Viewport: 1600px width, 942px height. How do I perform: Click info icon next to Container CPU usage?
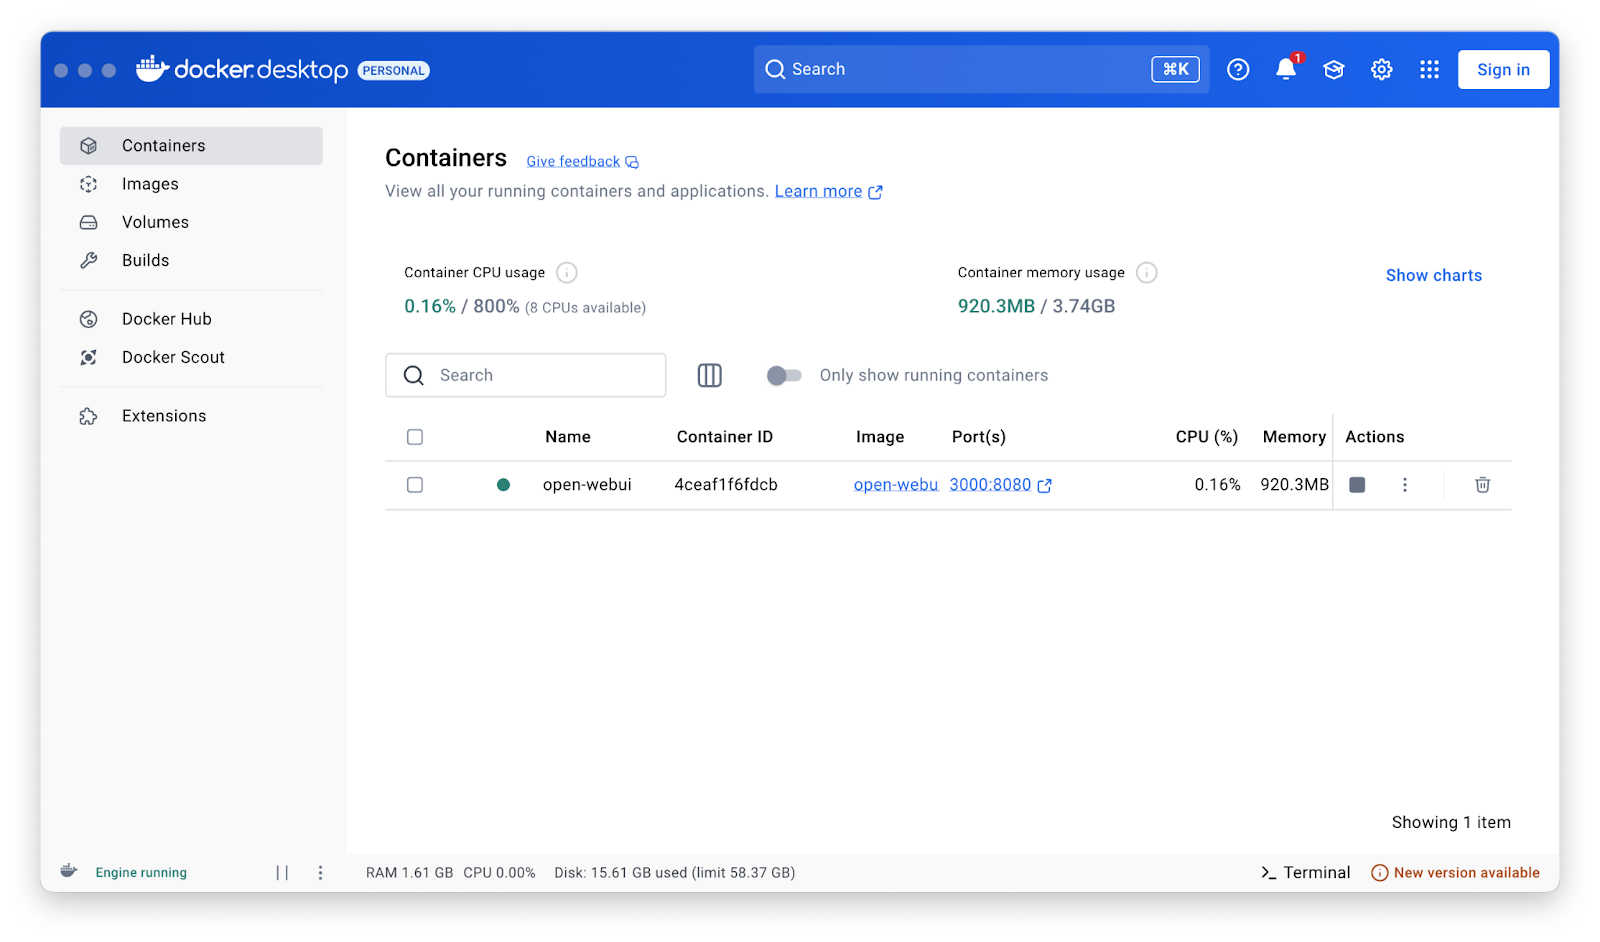(x=567, y=272)
